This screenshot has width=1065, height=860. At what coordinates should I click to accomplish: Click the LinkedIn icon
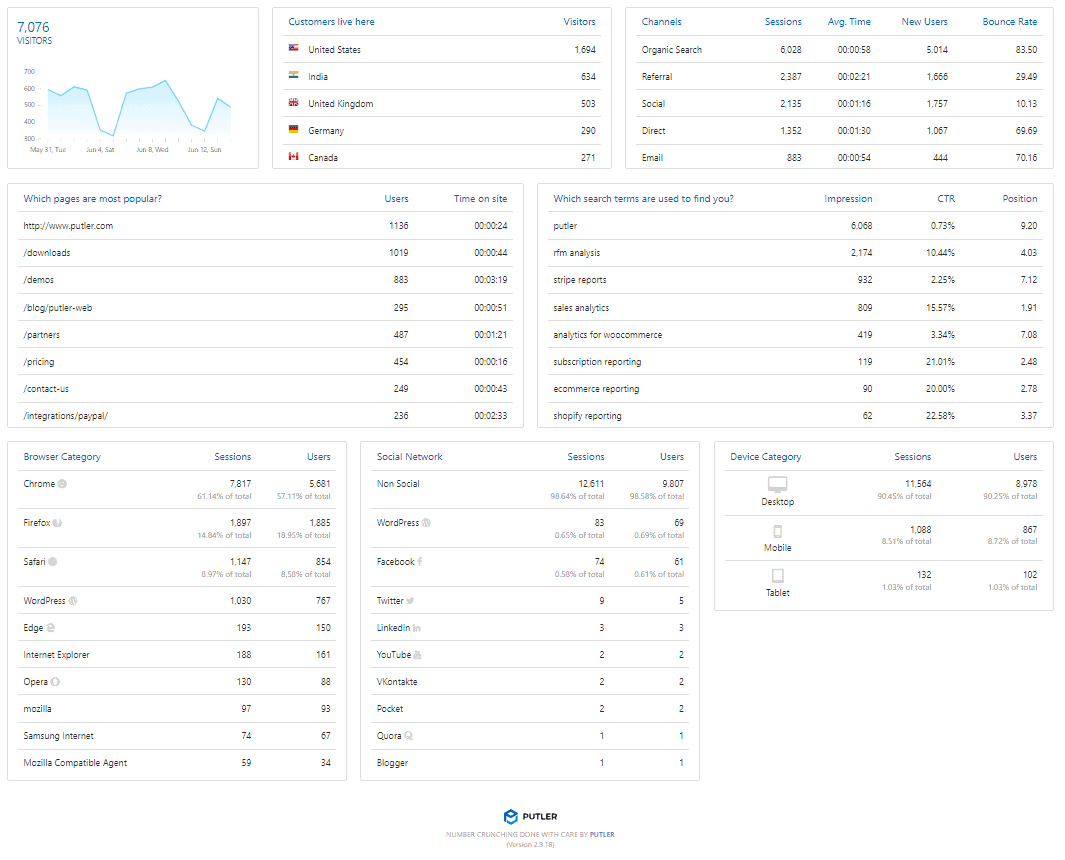click(x=417, y=628)
